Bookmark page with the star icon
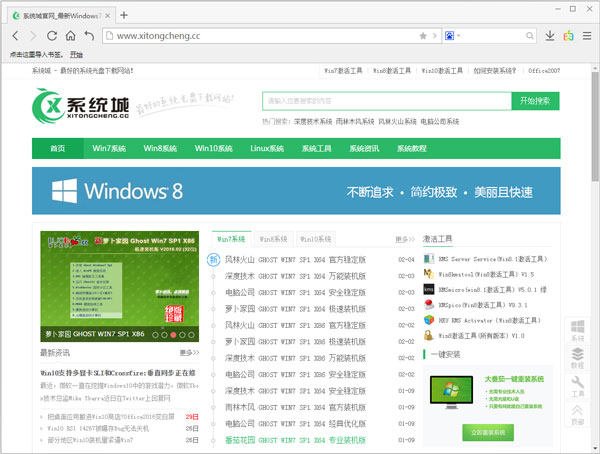 pyautogui.click(x=423, y=36)
